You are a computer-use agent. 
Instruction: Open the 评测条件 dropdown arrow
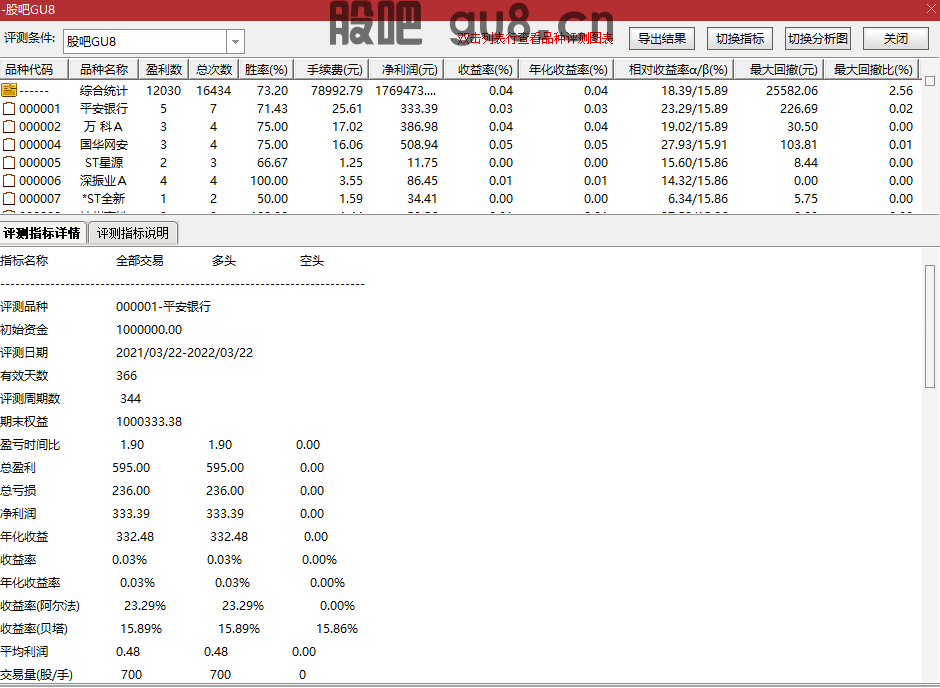click(x=236, y=41)
